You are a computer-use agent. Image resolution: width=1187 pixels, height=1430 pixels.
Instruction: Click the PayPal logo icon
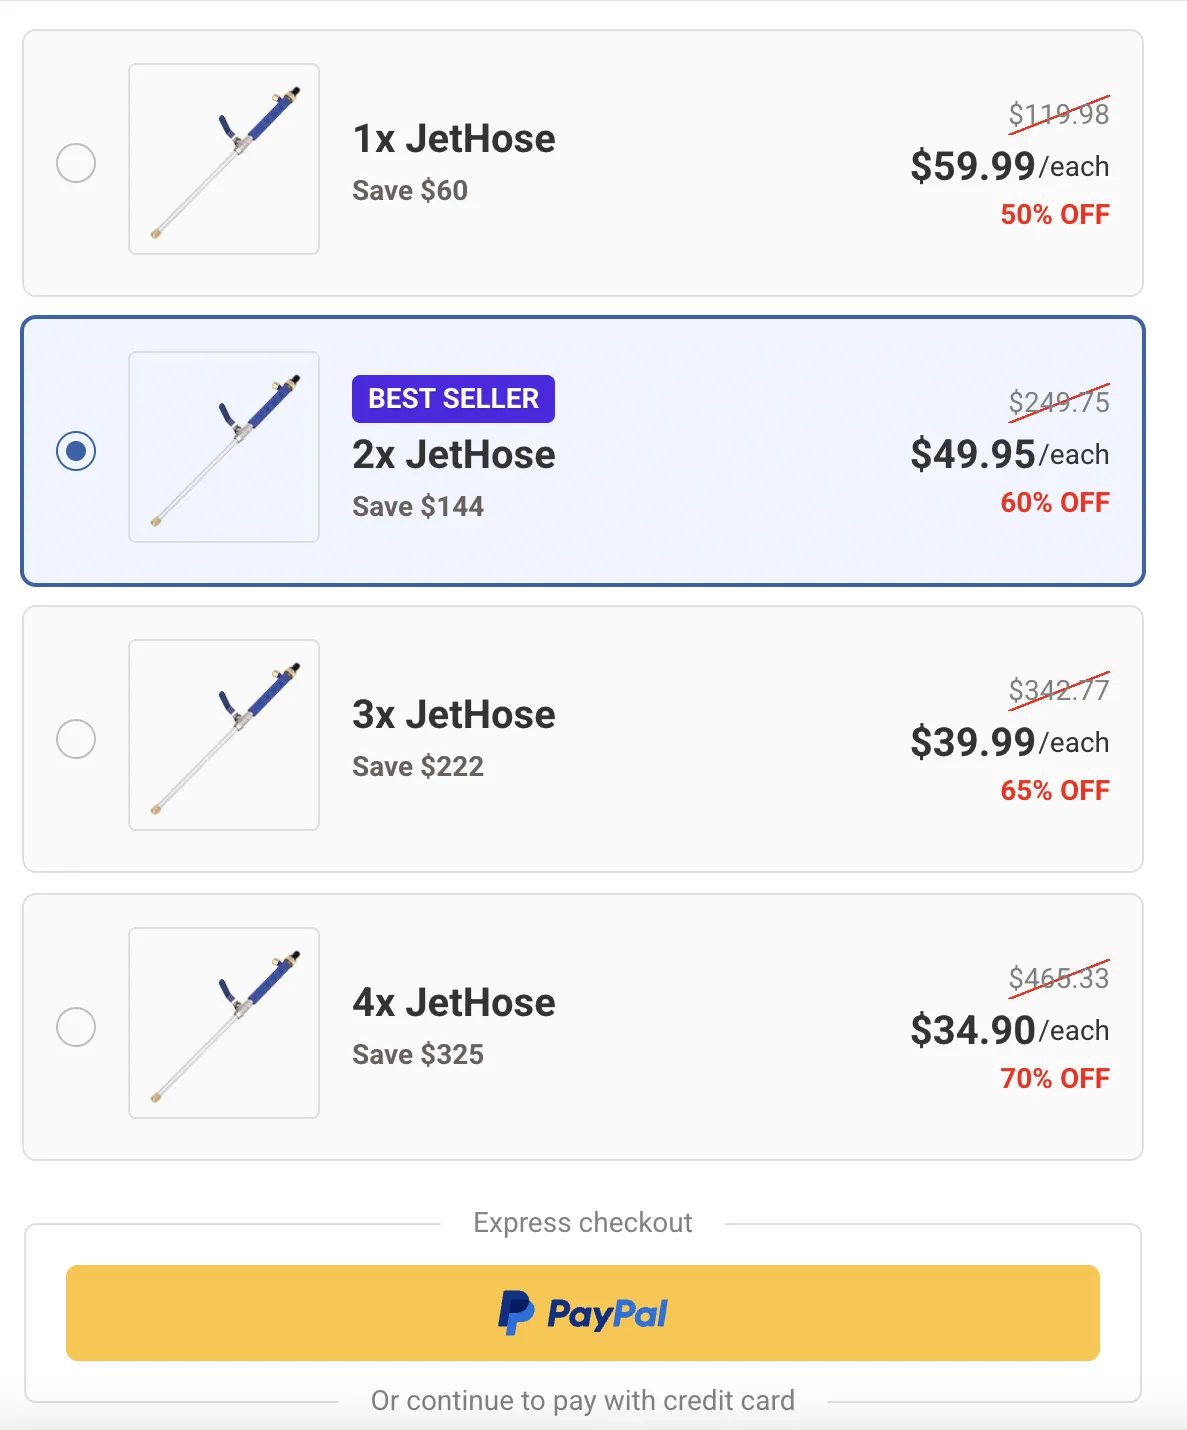coord(516,1313)
